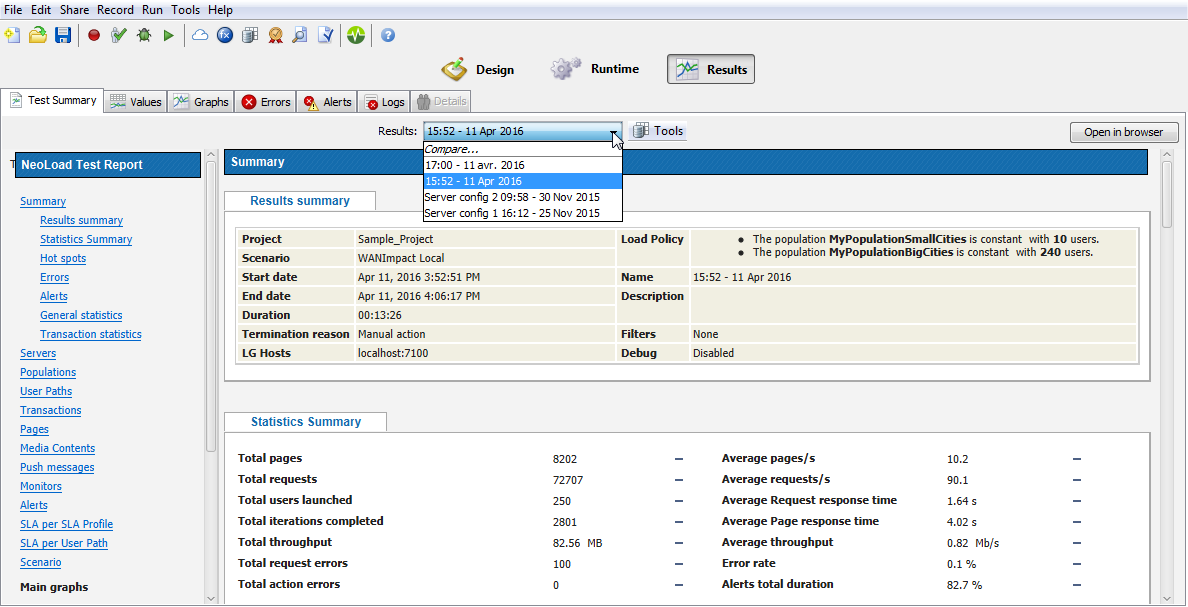Click the green bug debug icon
Viewport: 1188px width, 607px height.
click(144, 35)
